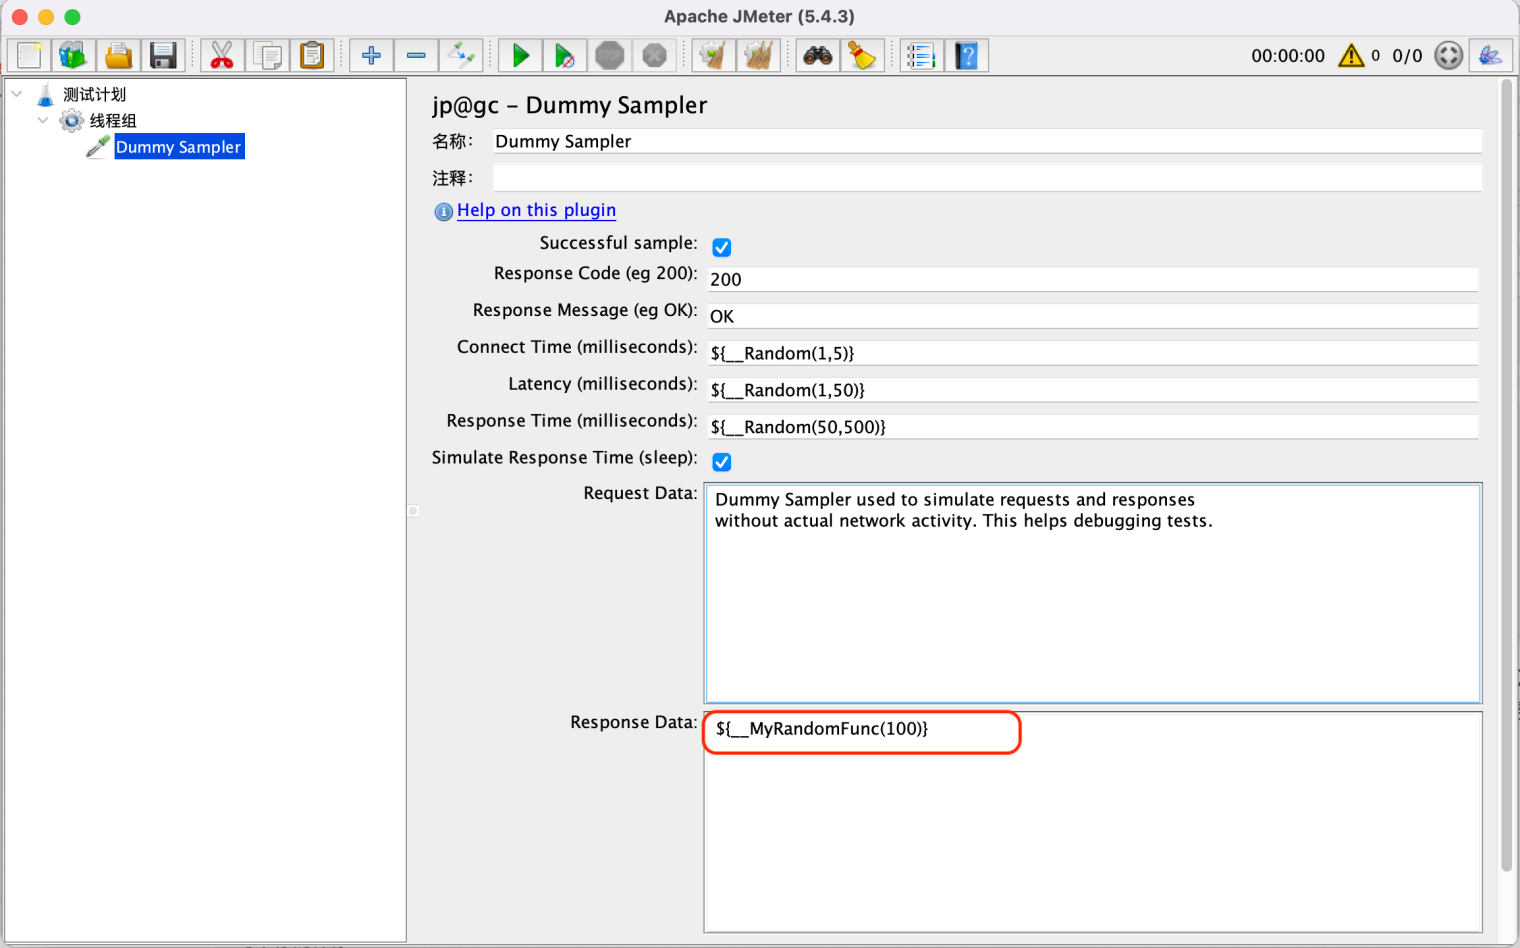This screenshot has width=1520, height=948.
Task: Click the info icon beside Help link
Action: (x=443, y=212)
